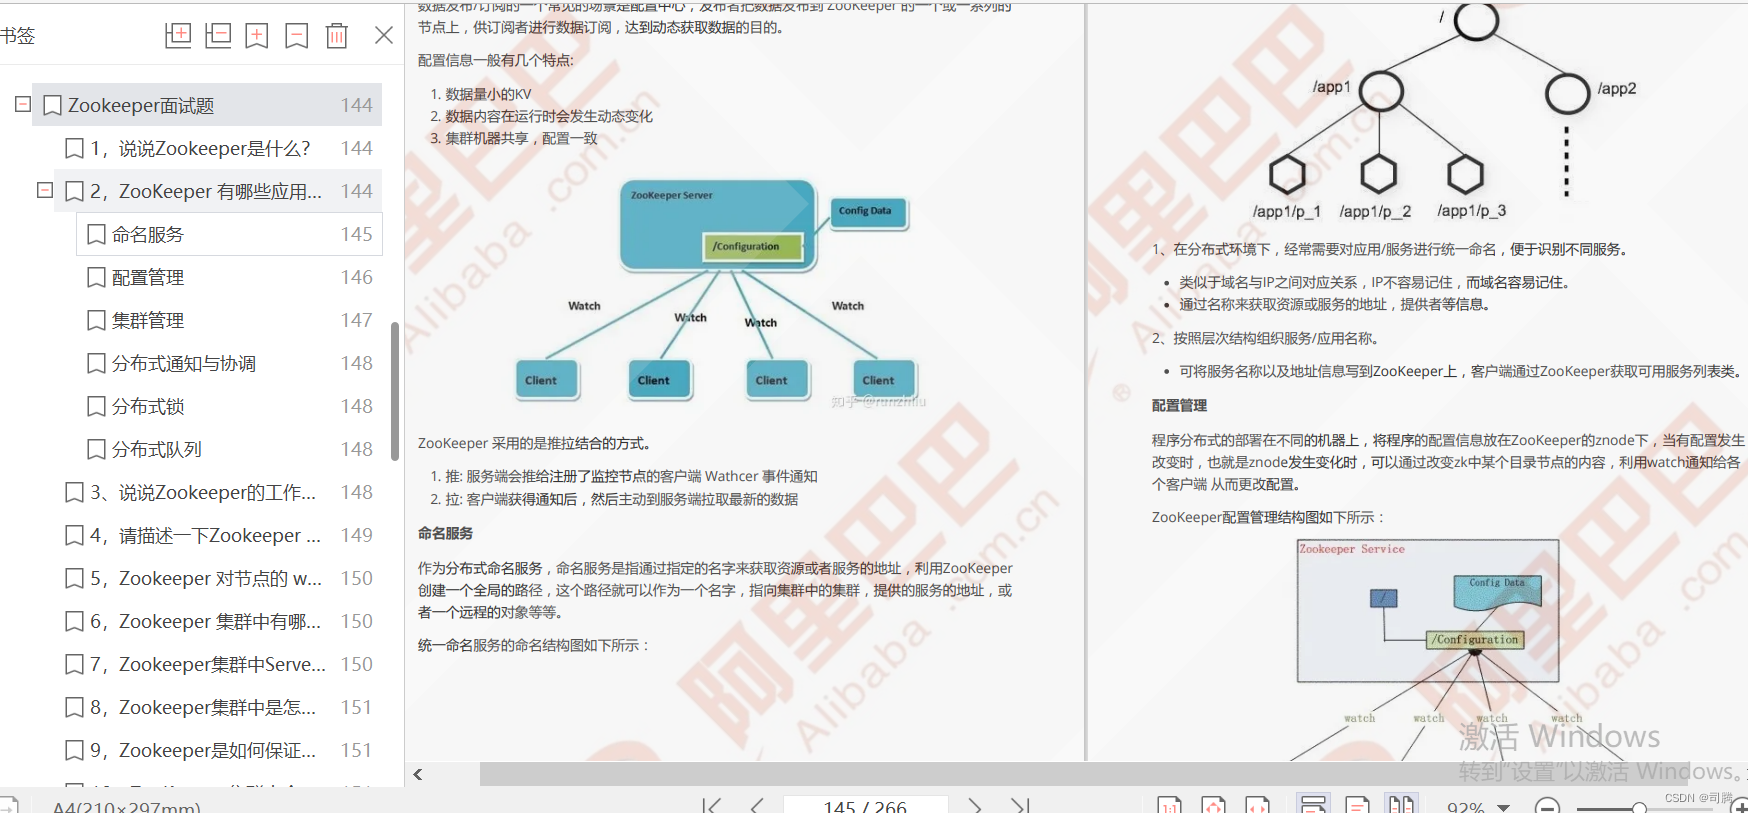The image size is (1748, 813).
Task: Fit page to width
Action: pyautogui.click(x=1257, y=805)
